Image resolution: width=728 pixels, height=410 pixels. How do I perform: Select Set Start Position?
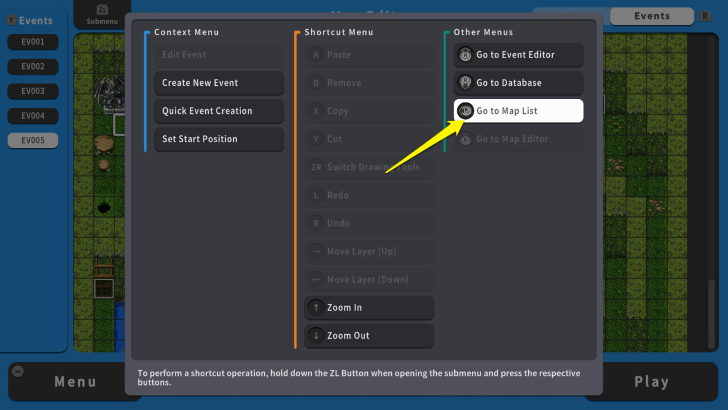point(218,139)
